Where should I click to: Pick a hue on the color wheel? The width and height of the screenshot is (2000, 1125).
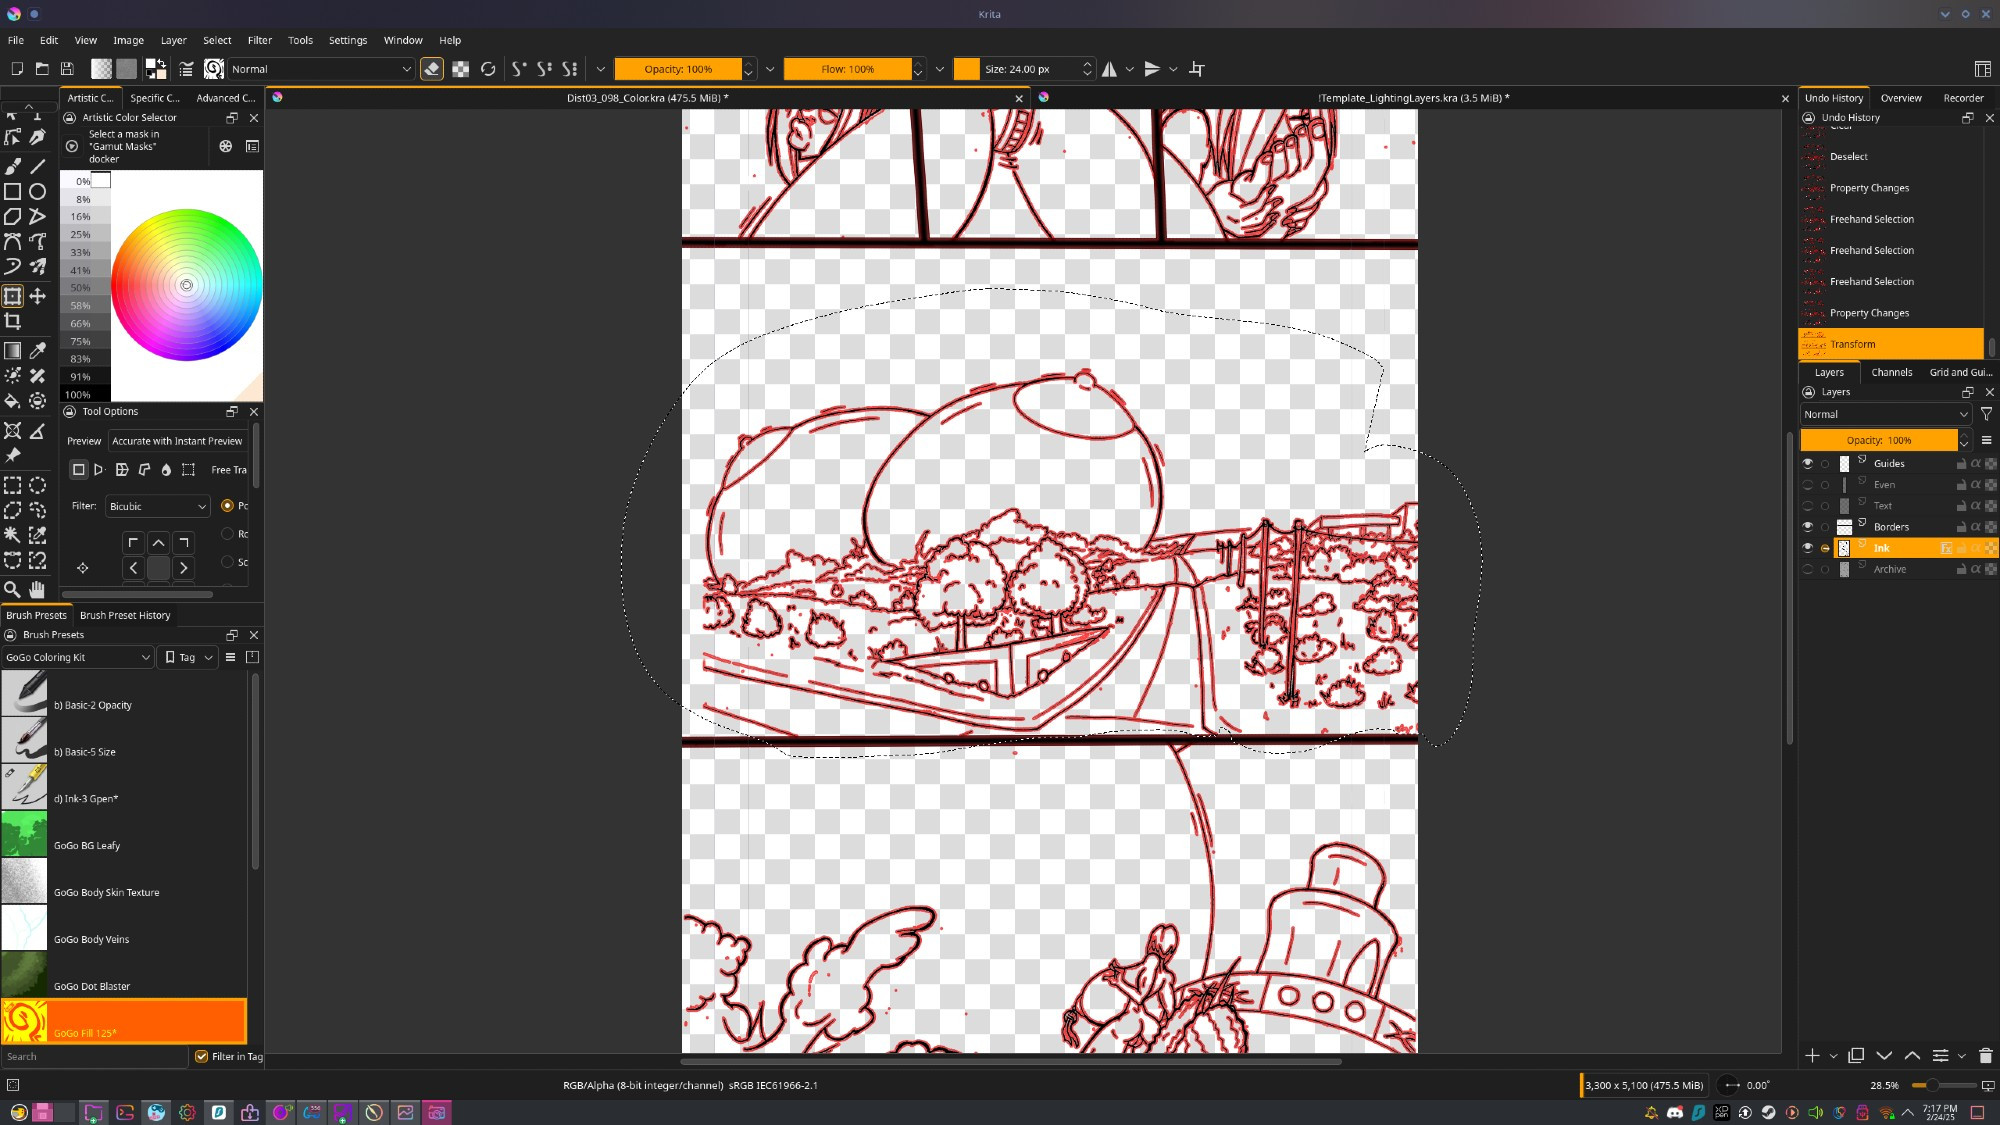pos(186,285)
